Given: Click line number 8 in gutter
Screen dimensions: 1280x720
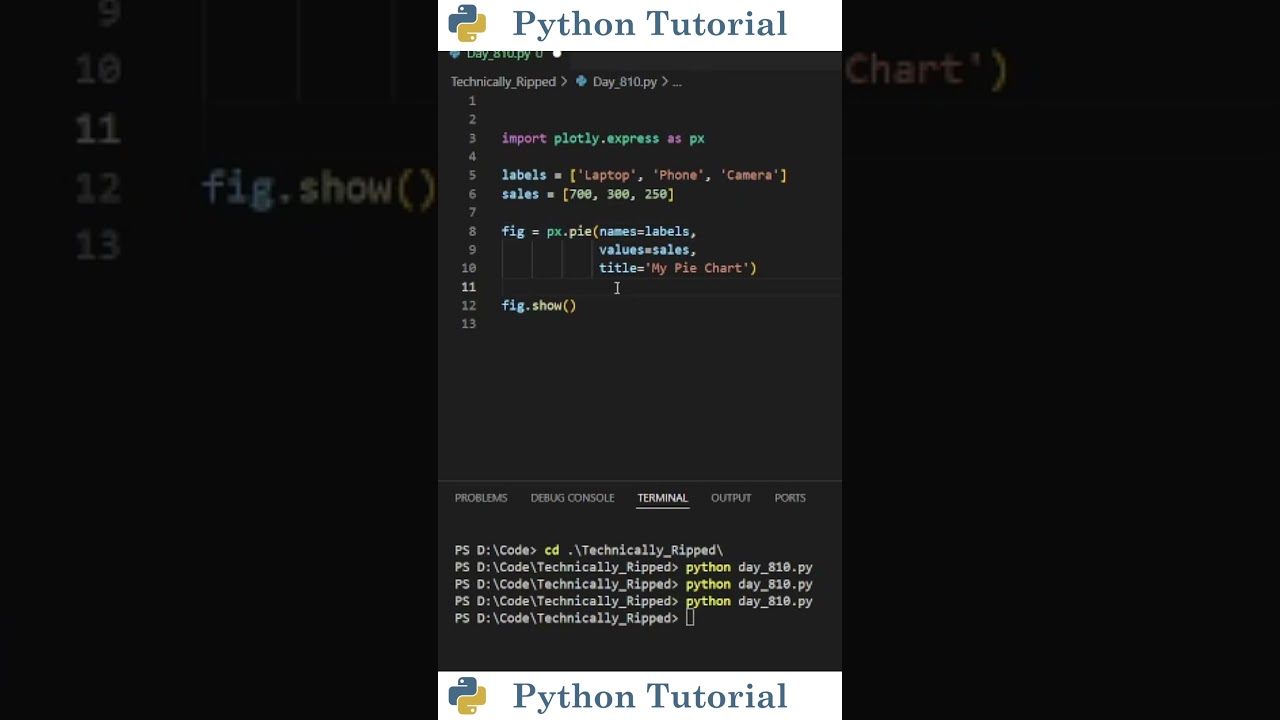Looking at the screenshot, I should pyautogui.click(x=472, y=232).
